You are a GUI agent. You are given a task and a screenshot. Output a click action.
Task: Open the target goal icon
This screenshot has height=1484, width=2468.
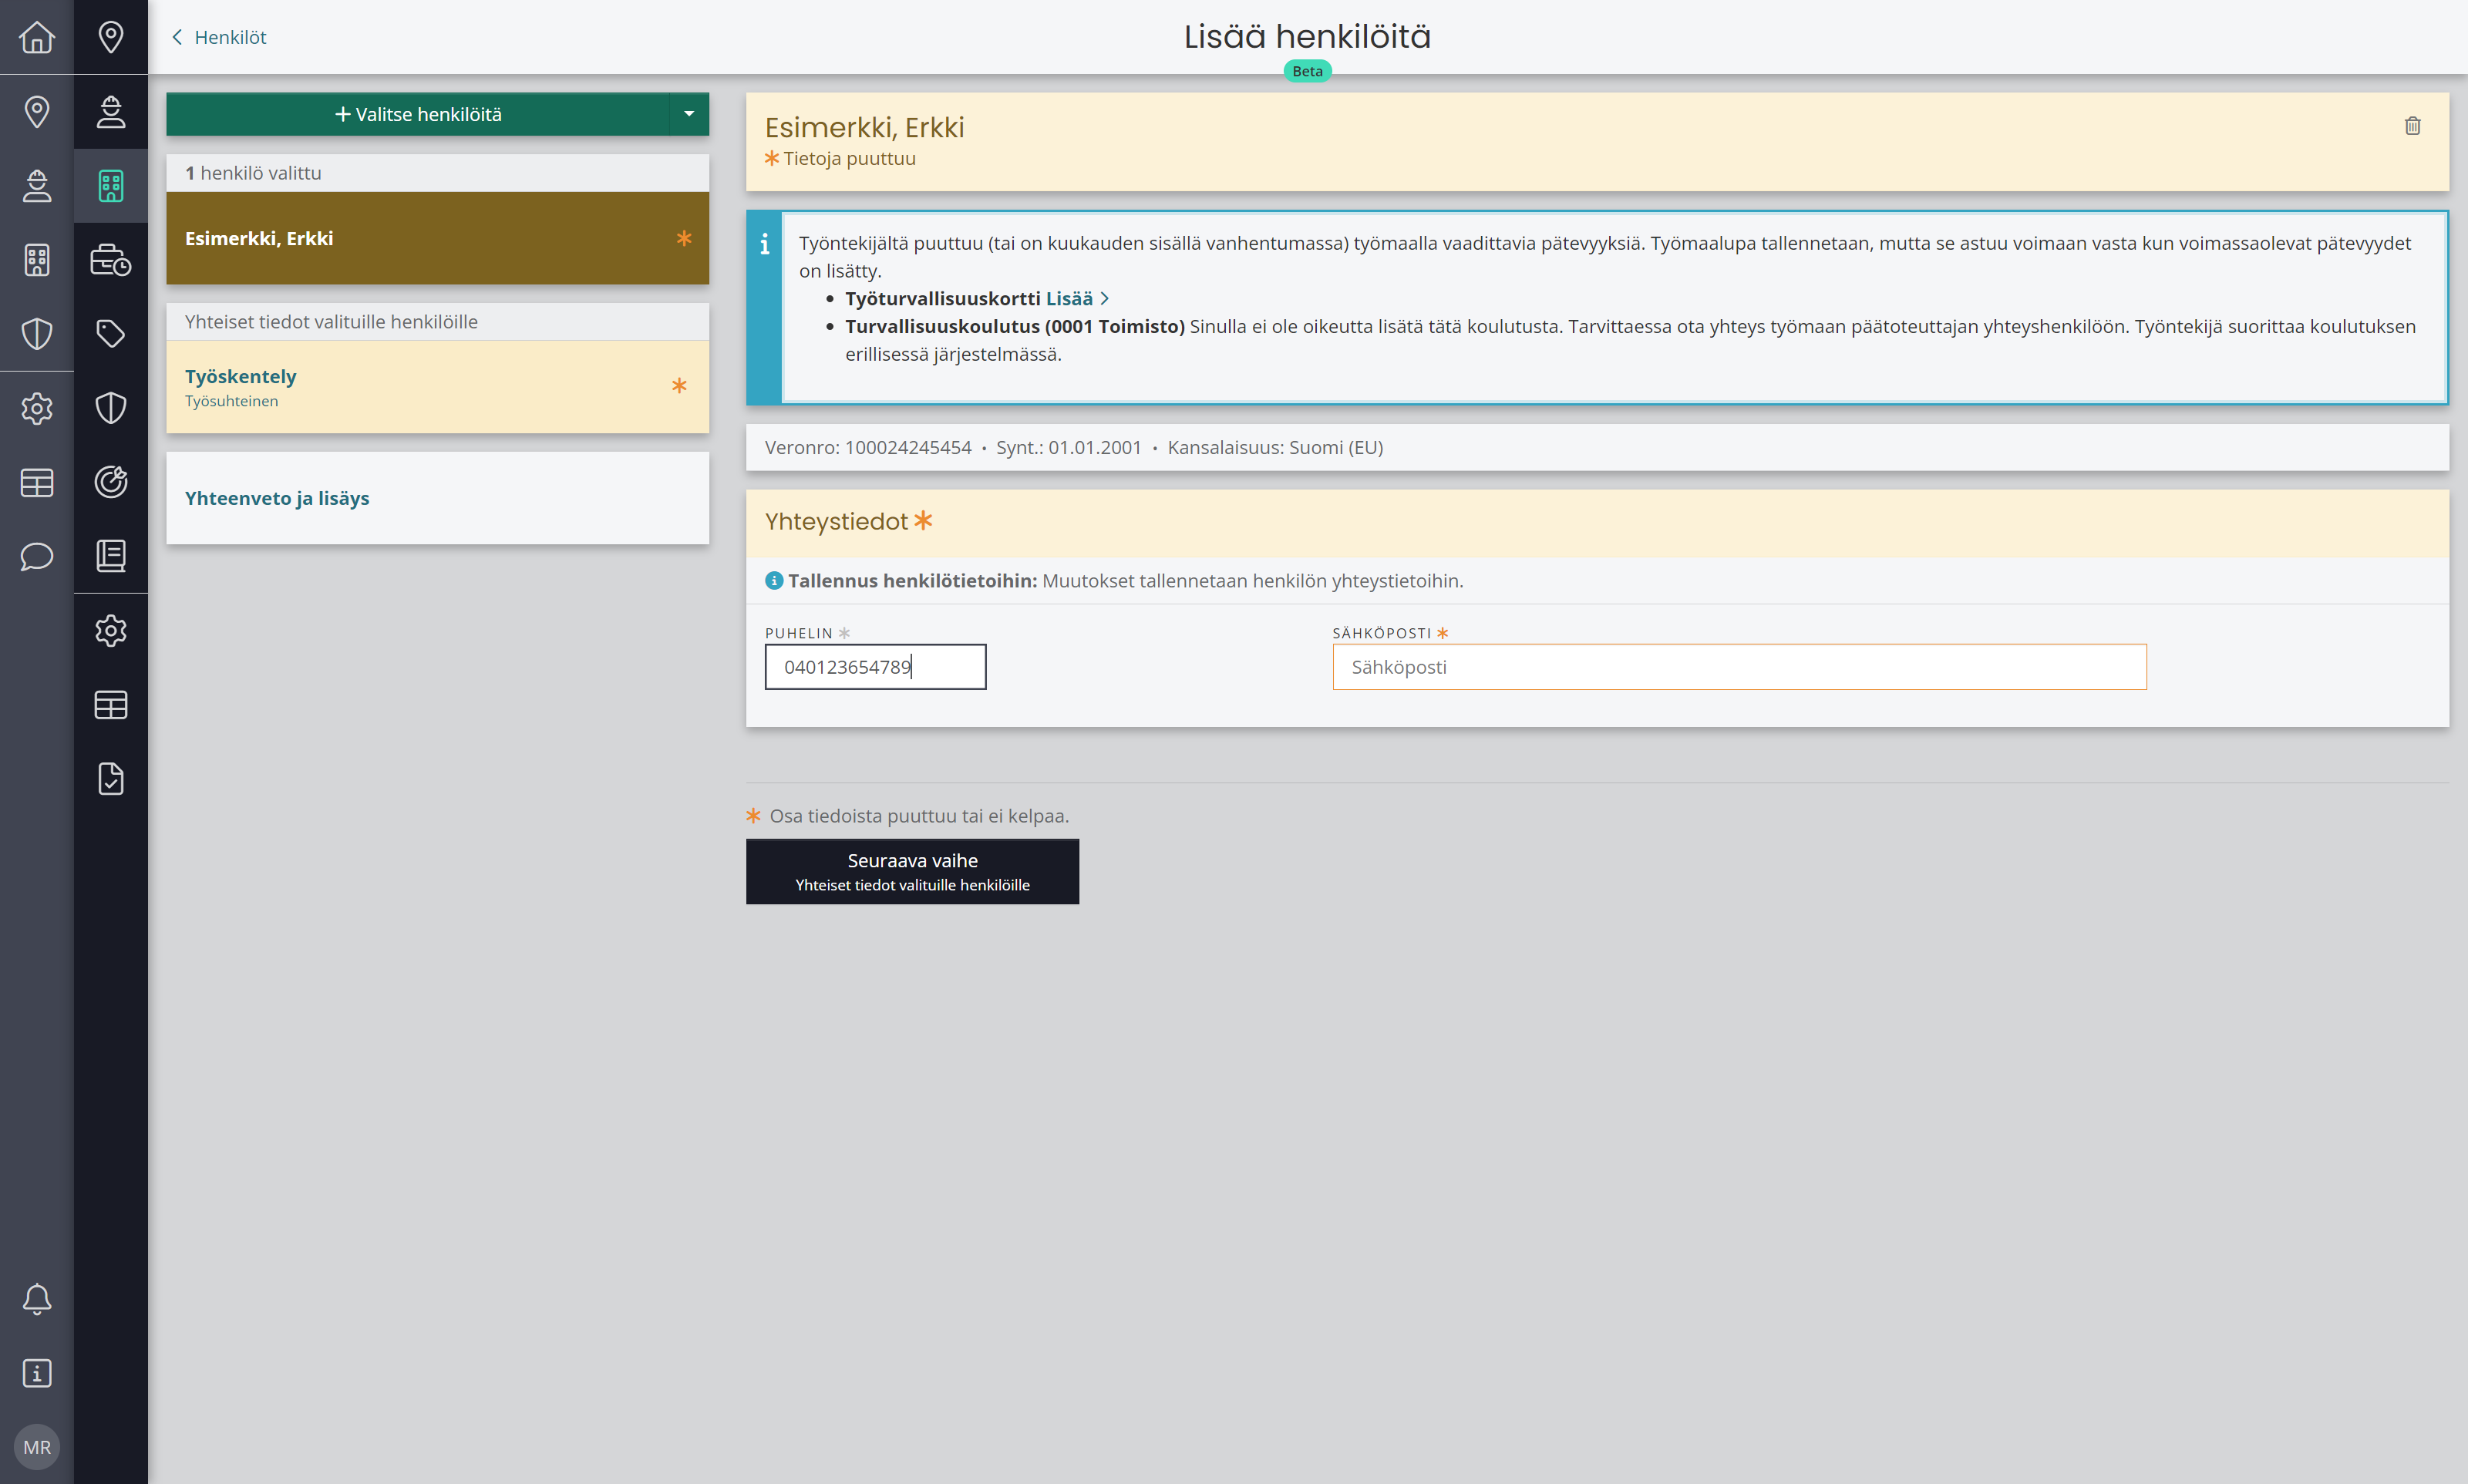111,482
